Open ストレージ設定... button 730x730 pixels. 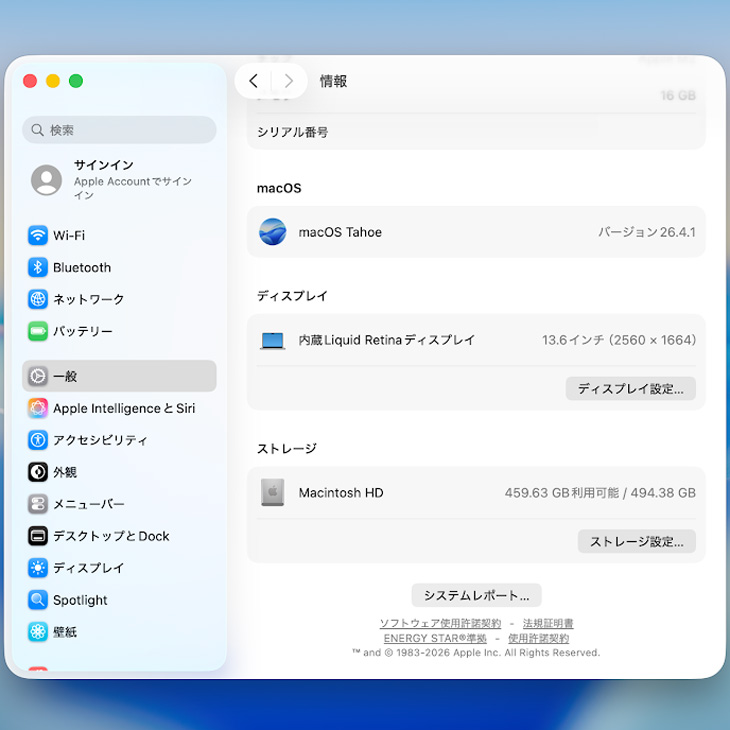[636, 542]
